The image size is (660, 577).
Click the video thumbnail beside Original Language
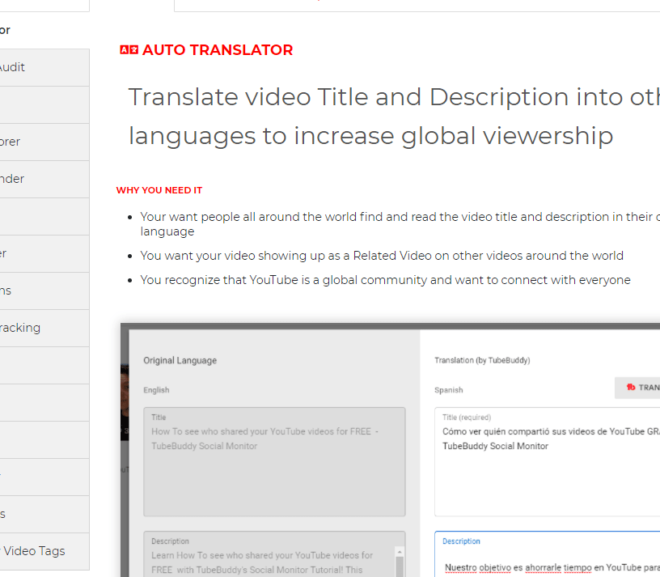125,403
